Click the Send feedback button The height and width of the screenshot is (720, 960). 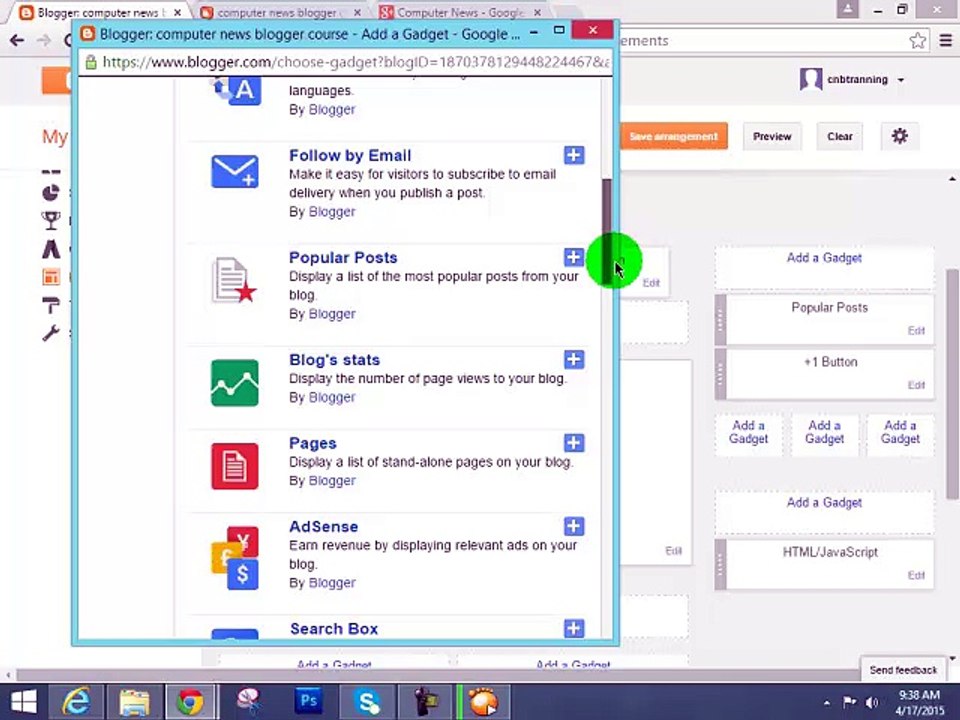(902, 670)
